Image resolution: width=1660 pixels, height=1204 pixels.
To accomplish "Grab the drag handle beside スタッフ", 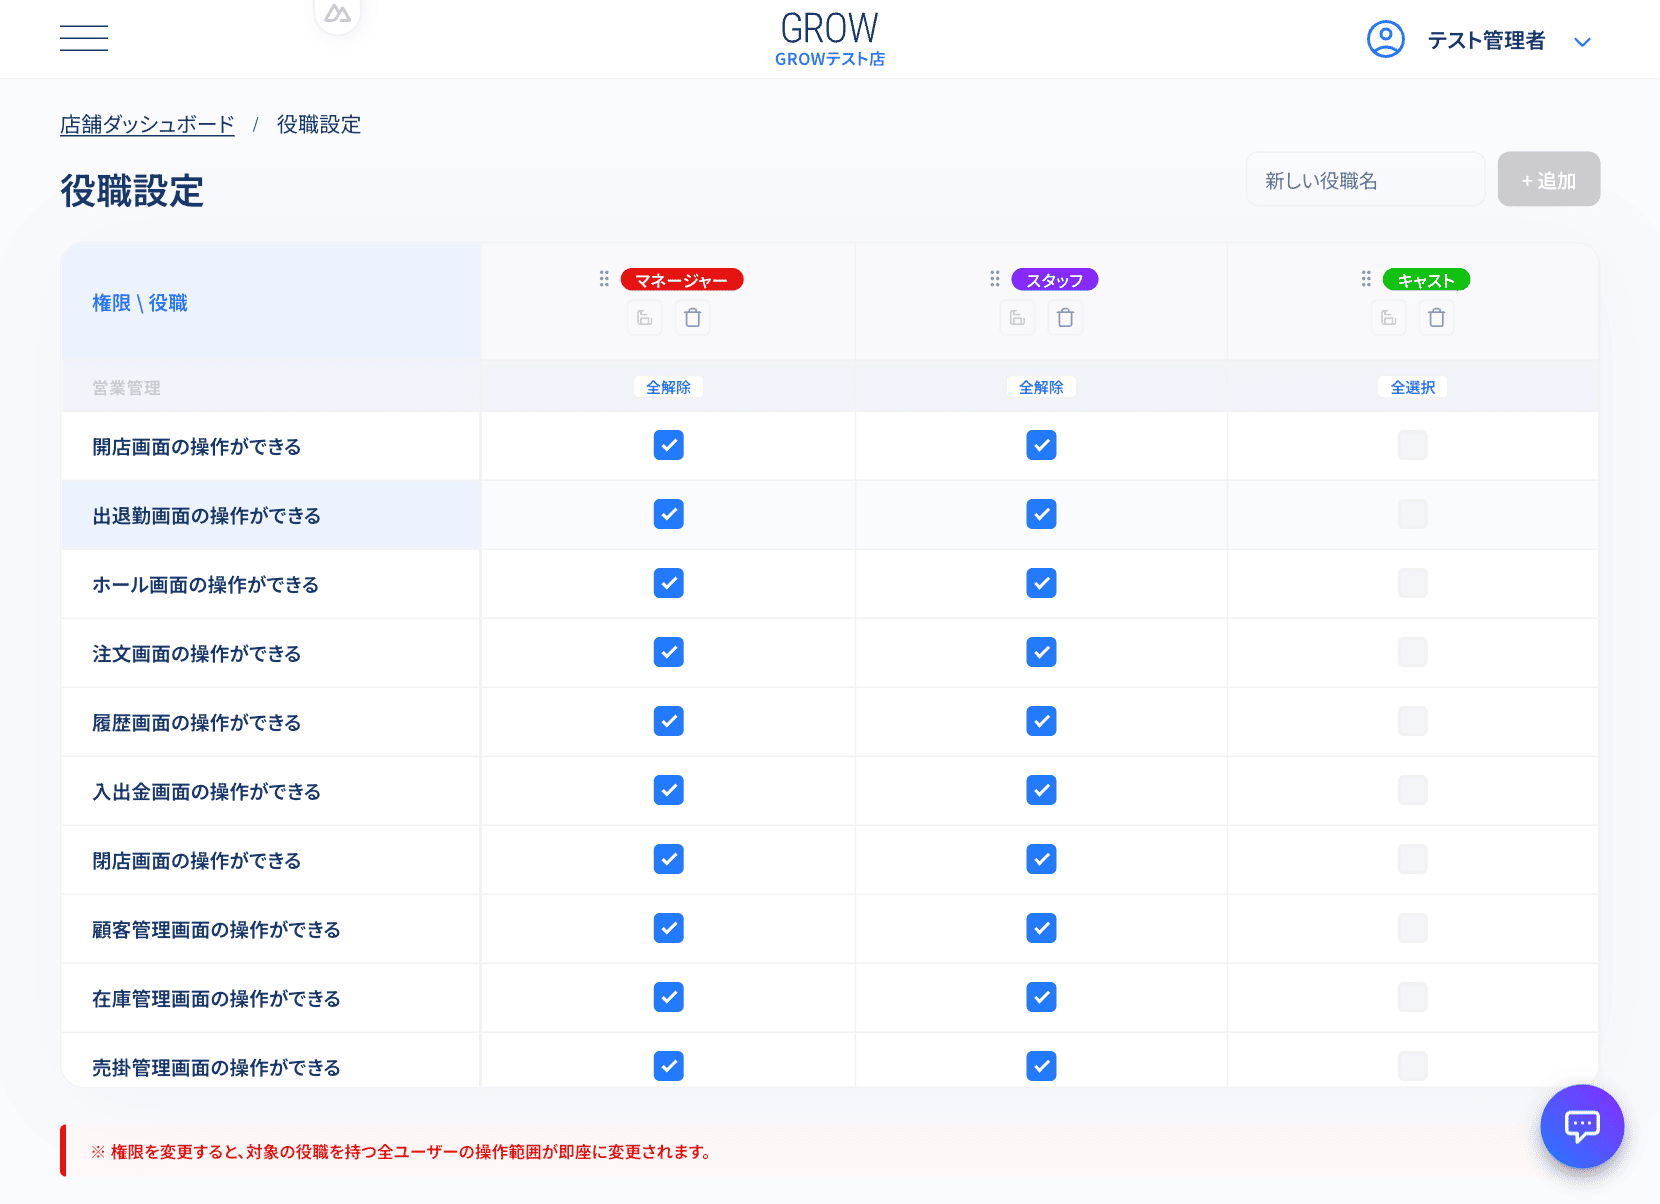I will [x=995, y=279].
